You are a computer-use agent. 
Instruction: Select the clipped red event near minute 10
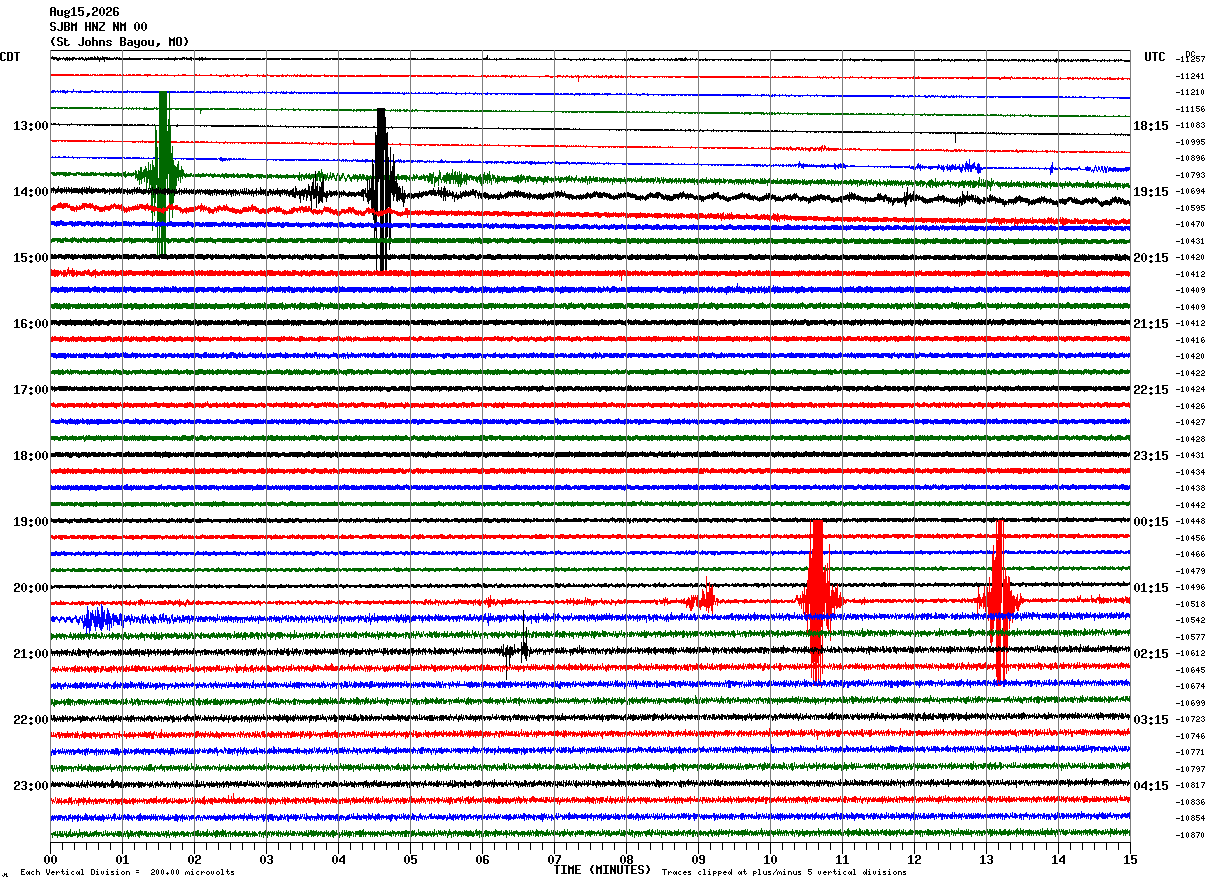coord(817,601)
